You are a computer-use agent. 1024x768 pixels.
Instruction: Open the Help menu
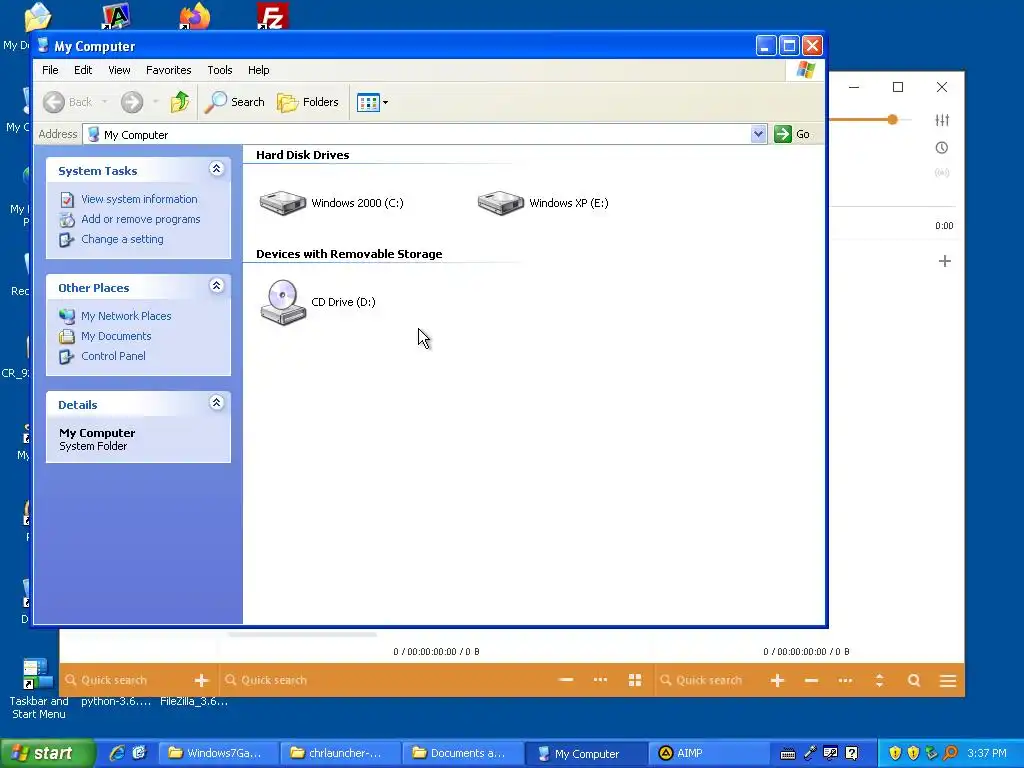pyautogui.click(x=259, y=70)
